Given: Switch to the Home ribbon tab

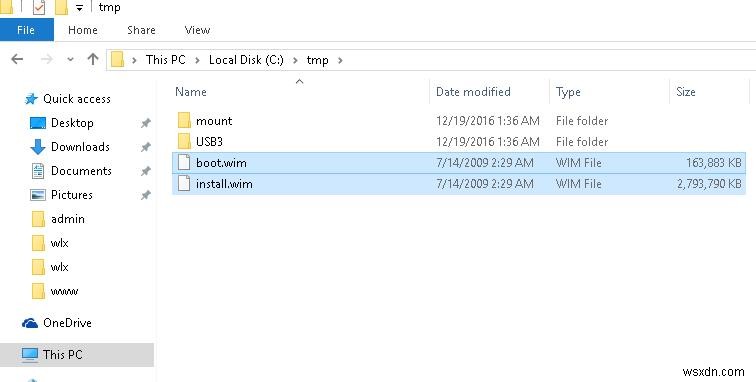Looking at the screenshot, I should pos(82,30).
